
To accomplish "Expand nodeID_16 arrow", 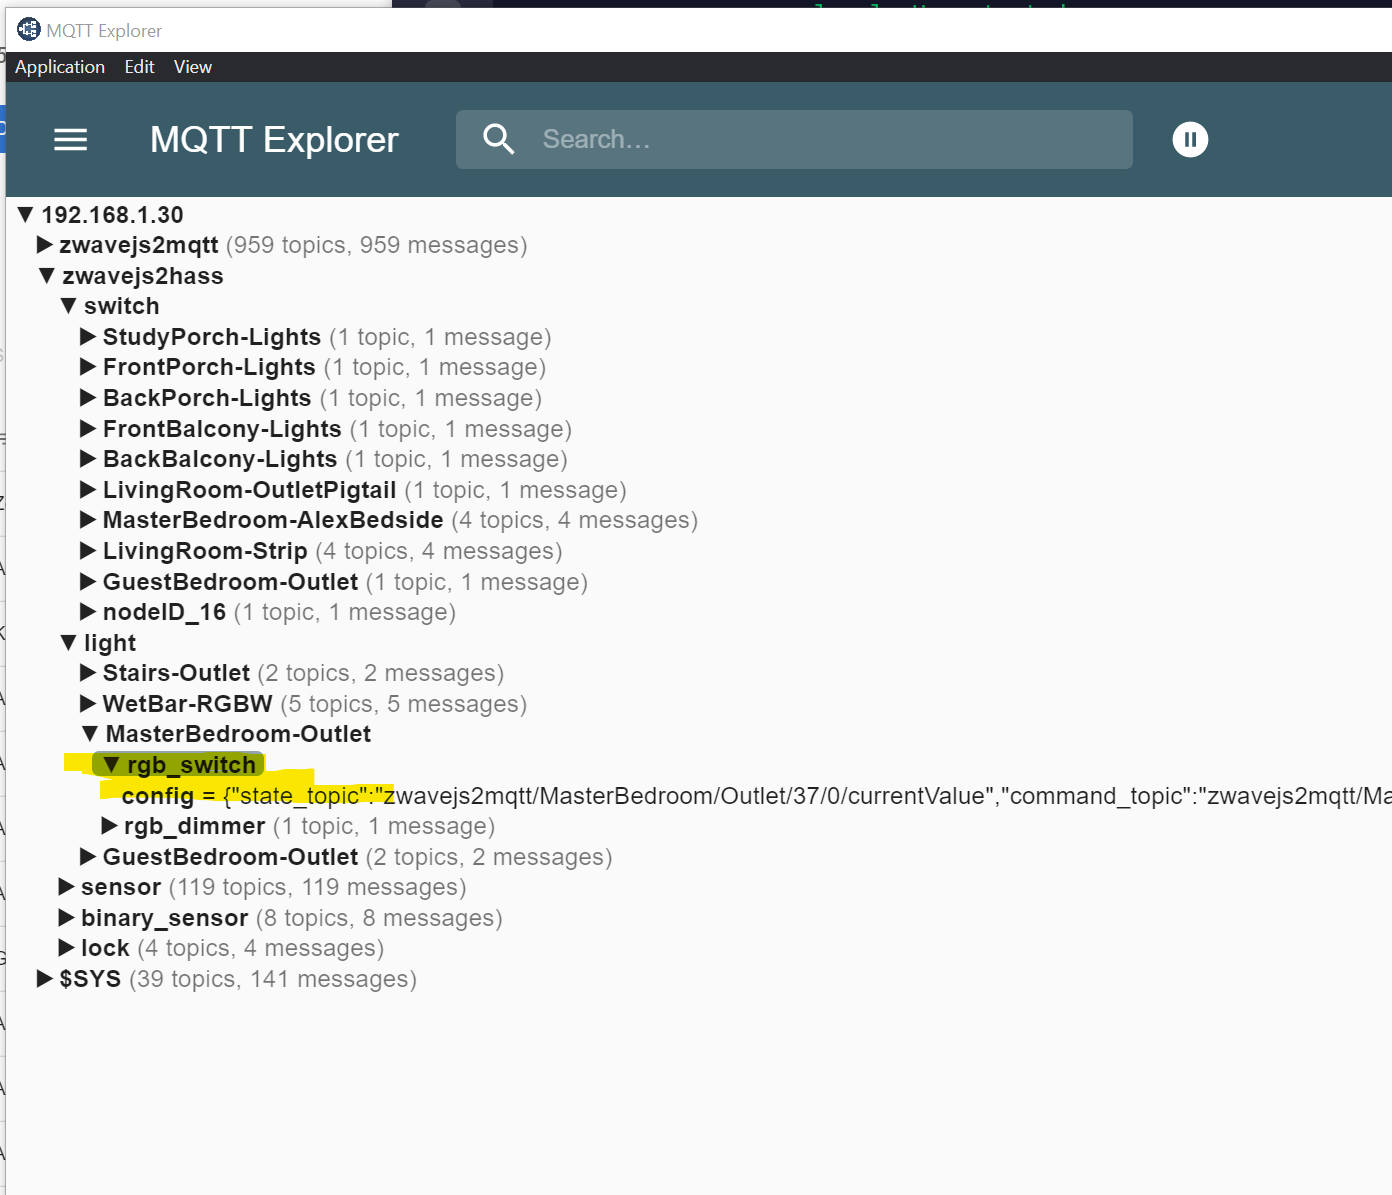I will [x=88, y=612].
